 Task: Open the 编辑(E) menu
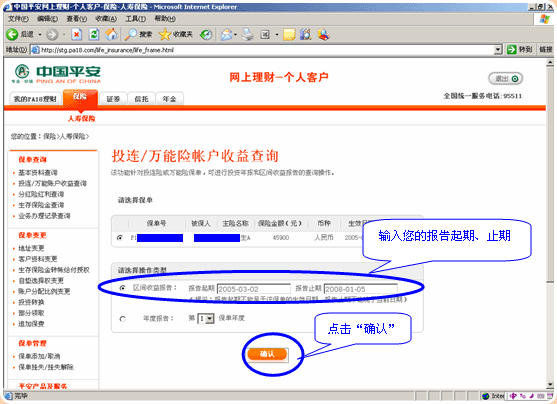[x=48, y=18]
